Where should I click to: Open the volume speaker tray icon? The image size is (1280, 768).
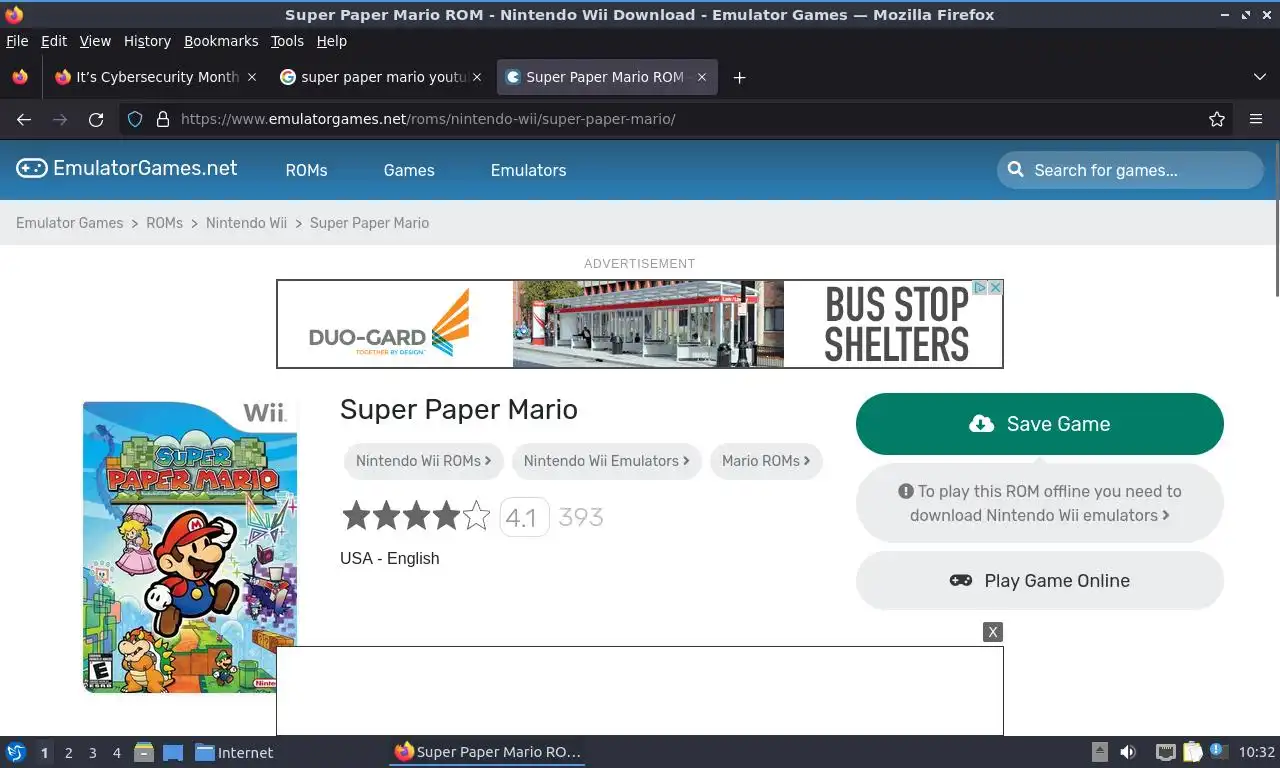(1128, 752)
